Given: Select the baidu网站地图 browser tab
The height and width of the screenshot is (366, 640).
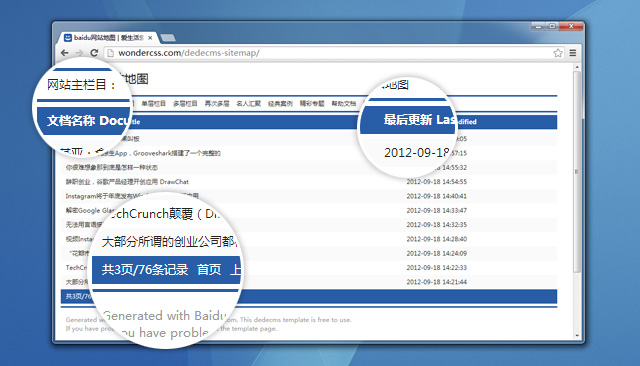Looking at the screenshot, I should (109, 38).
